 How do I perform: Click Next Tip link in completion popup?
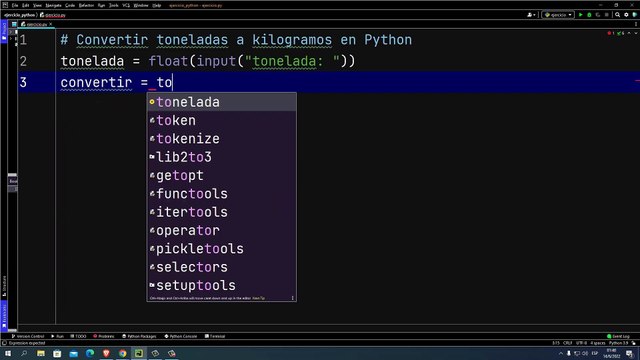[x=258, y=298]
